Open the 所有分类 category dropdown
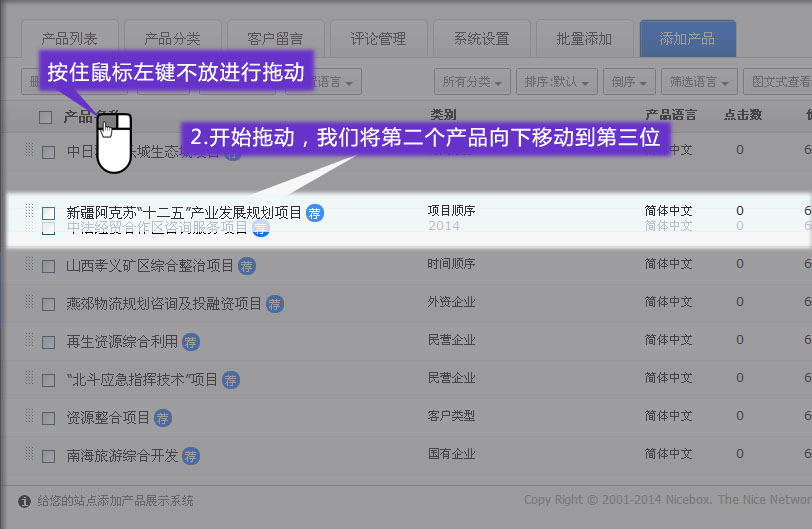The width and height of the screenshot is (812, 529). click(x=473, y=82)
